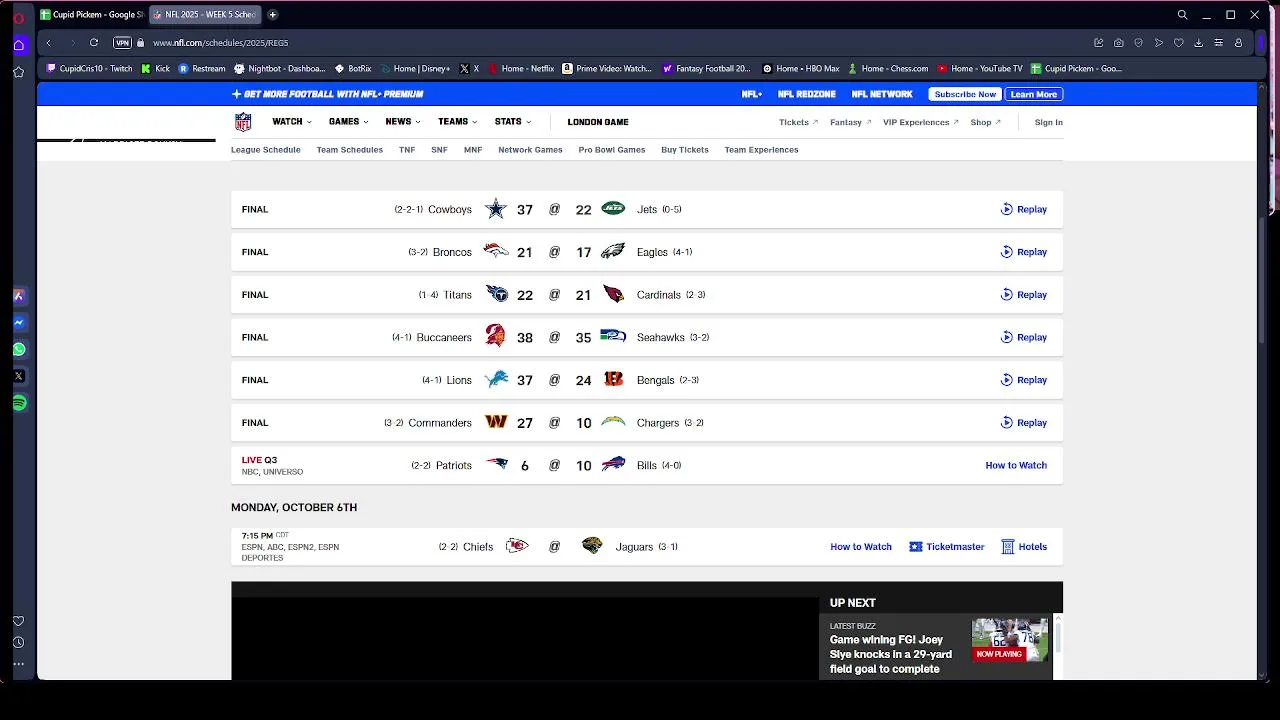Click the Ticketmaster icon link
This screenshot has width=1280, height=720.
coord(946,547)
